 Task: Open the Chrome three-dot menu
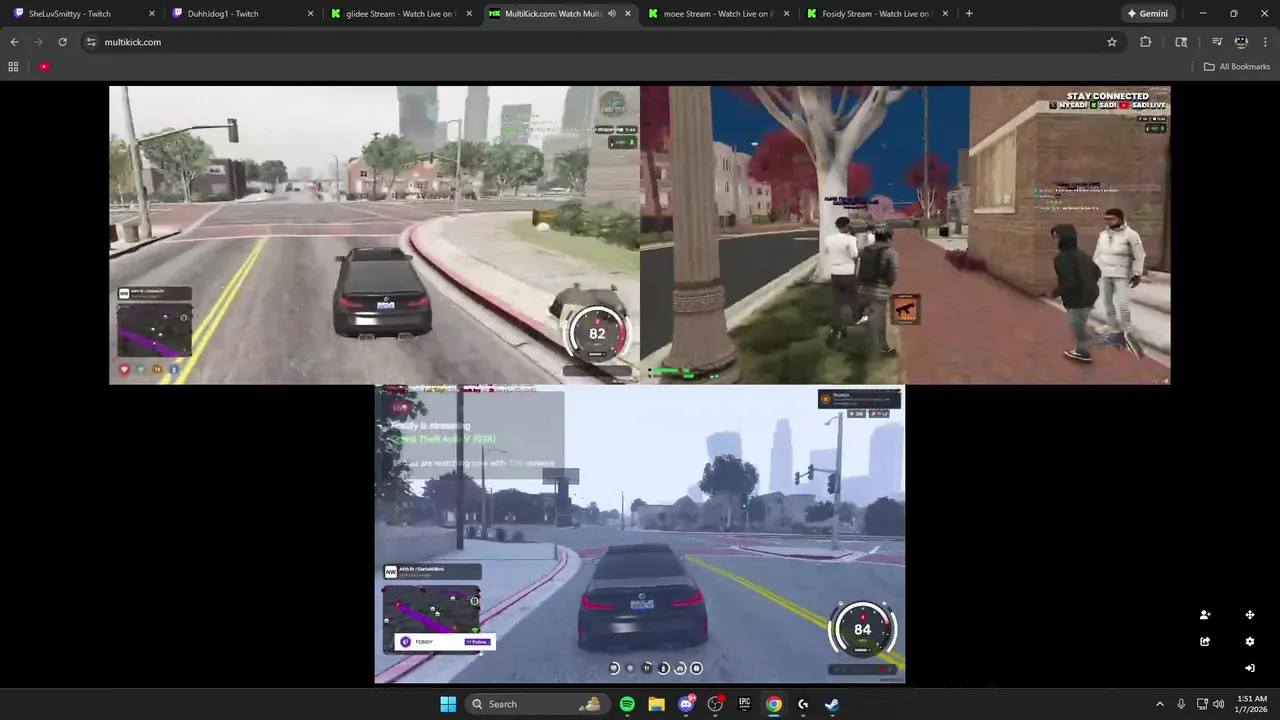pos(1265,42)
